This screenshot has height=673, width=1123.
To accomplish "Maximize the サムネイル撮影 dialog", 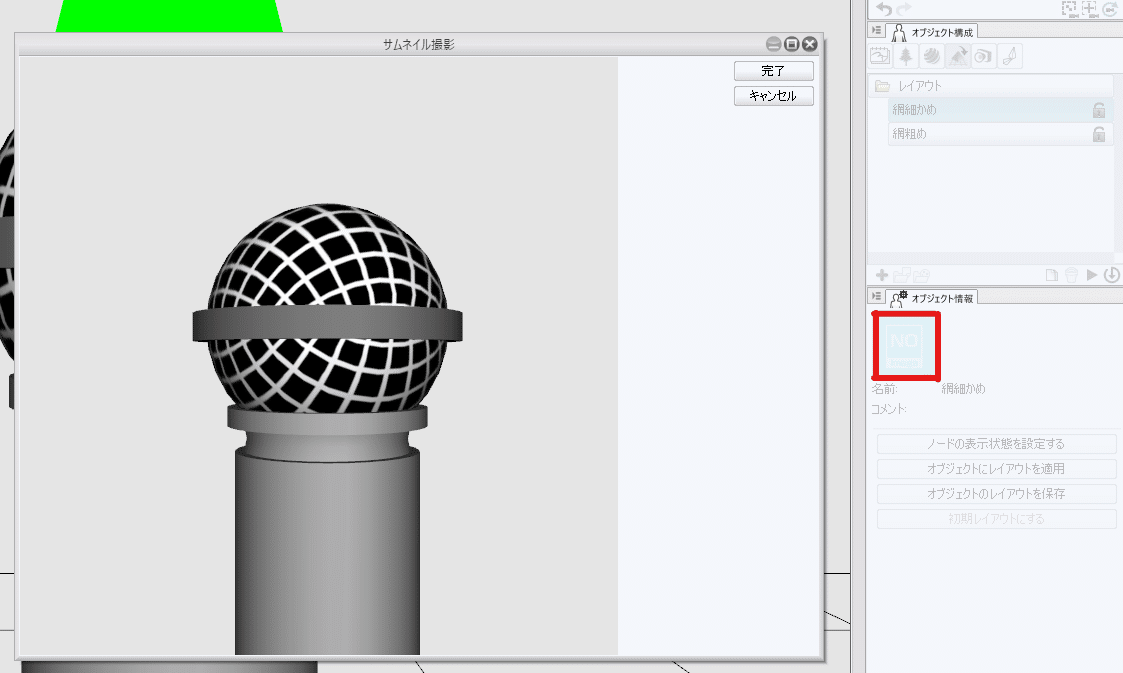I will pos(791,44).
